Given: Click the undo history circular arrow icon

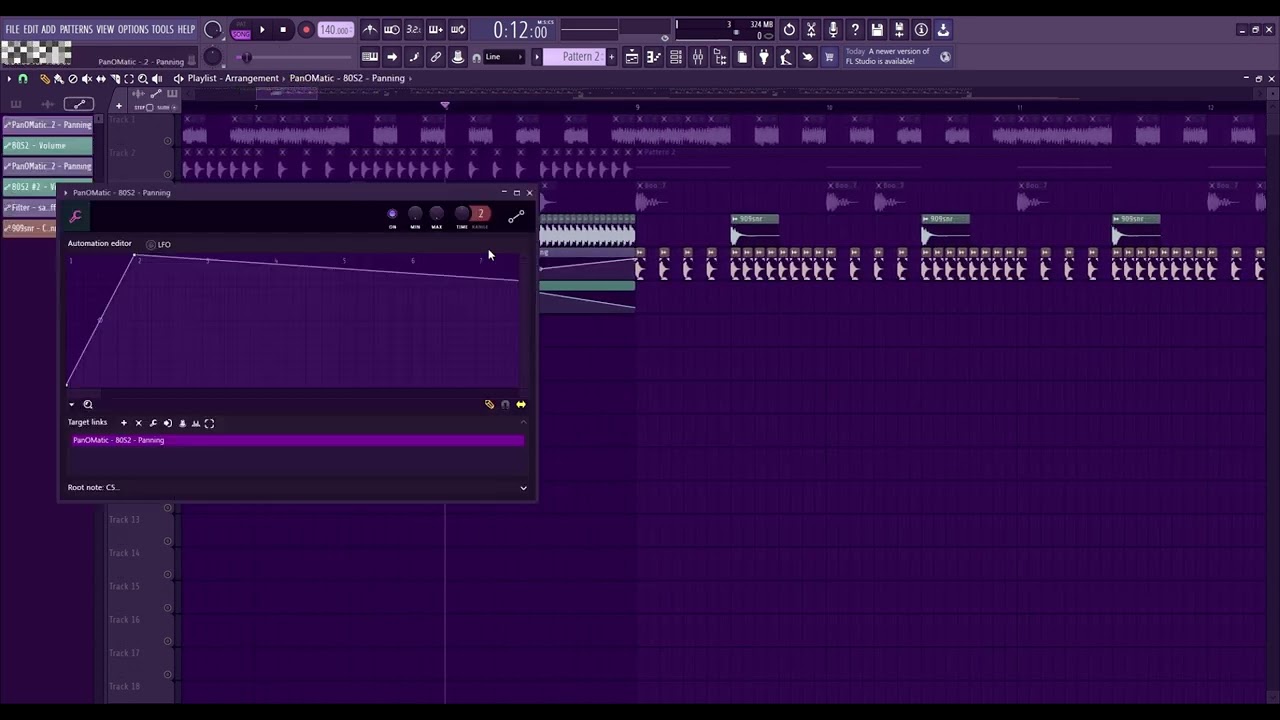Looking at the screenshot, I should [789, 30].
